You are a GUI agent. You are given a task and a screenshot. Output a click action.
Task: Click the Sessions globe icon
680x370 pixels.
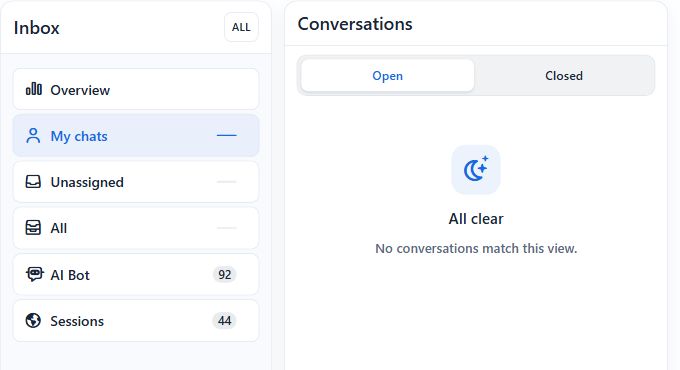[x=33, y=321]
